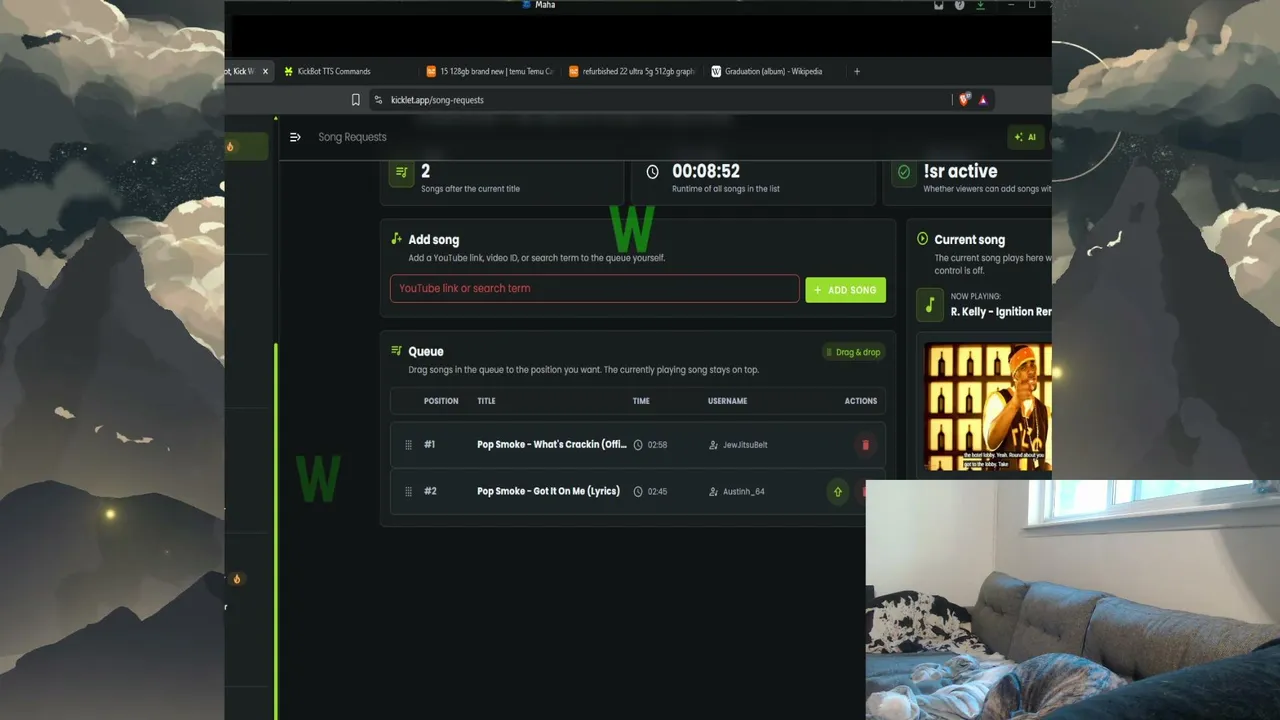The width and height of the screenshot is (1280, 720).
Task: Click the TITLE column header
Action: coord(486,401)
